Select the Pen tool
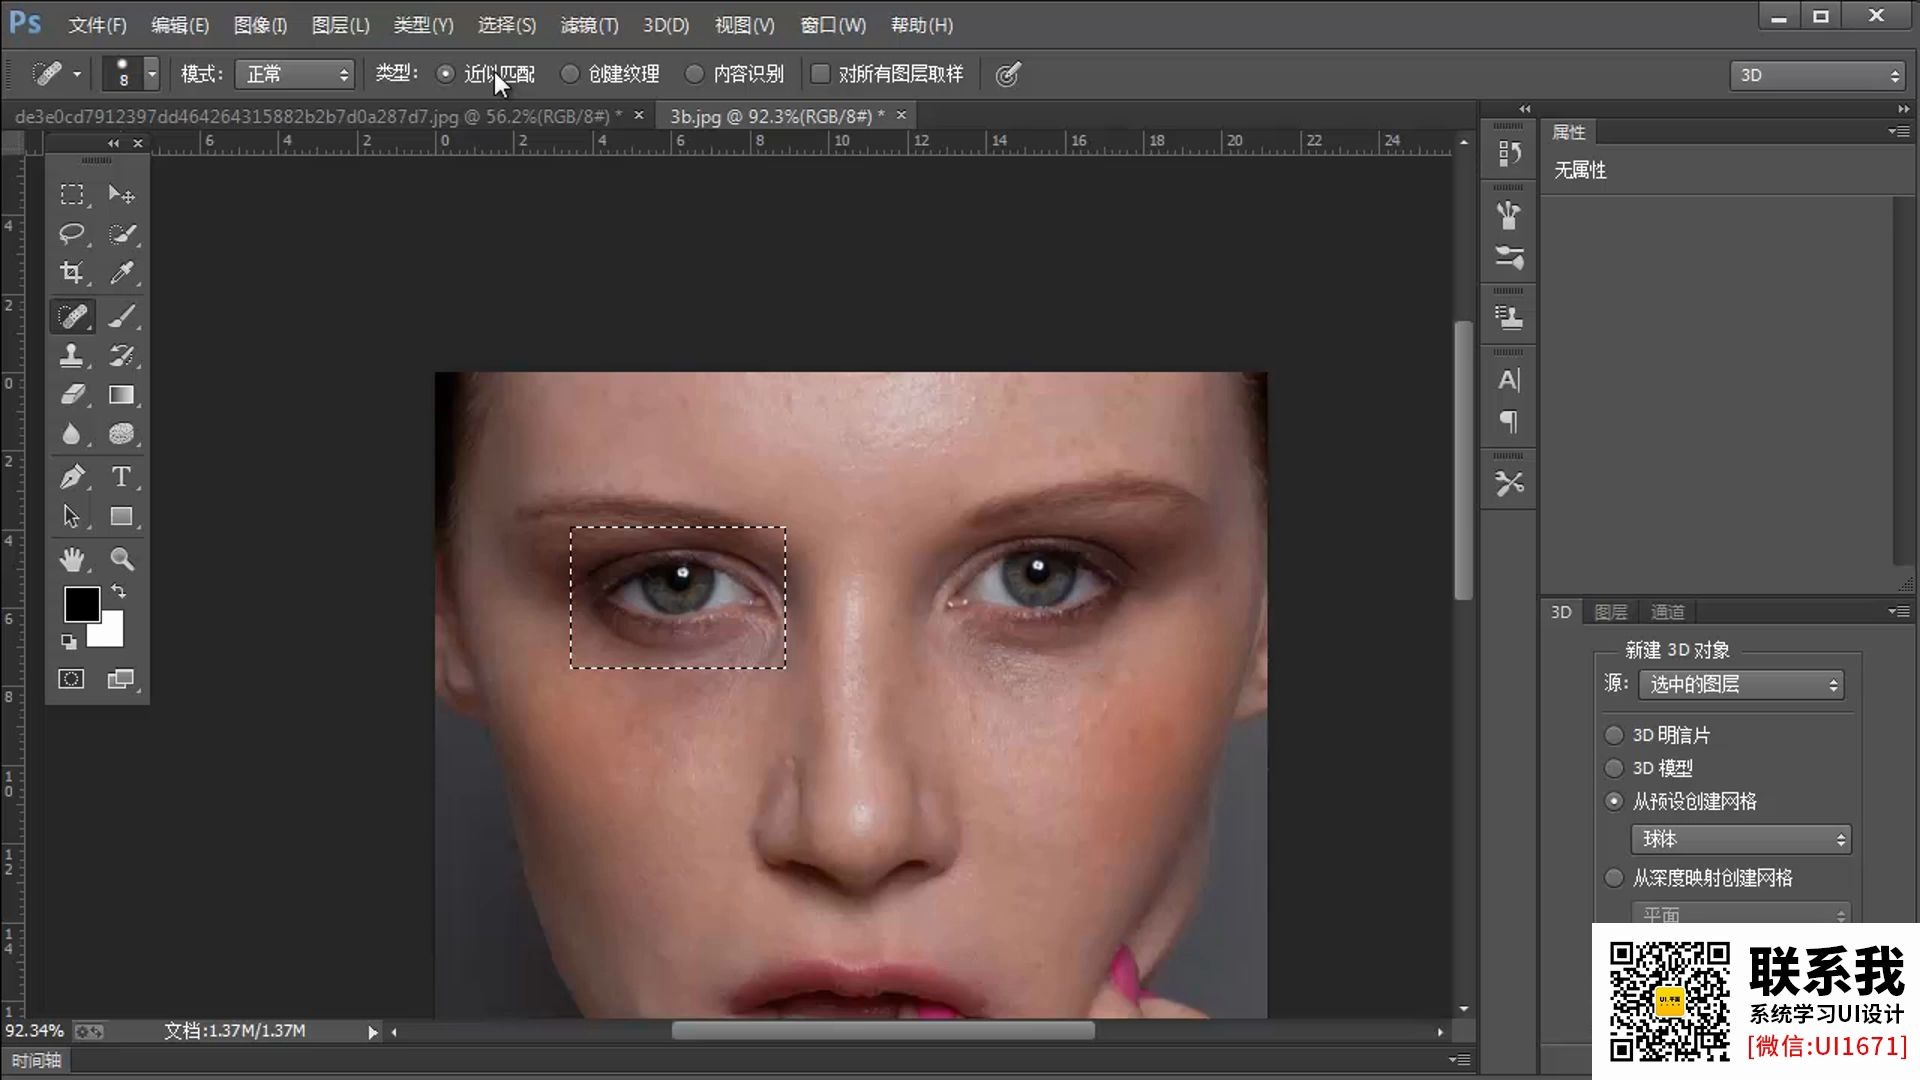 click(71, 477)
